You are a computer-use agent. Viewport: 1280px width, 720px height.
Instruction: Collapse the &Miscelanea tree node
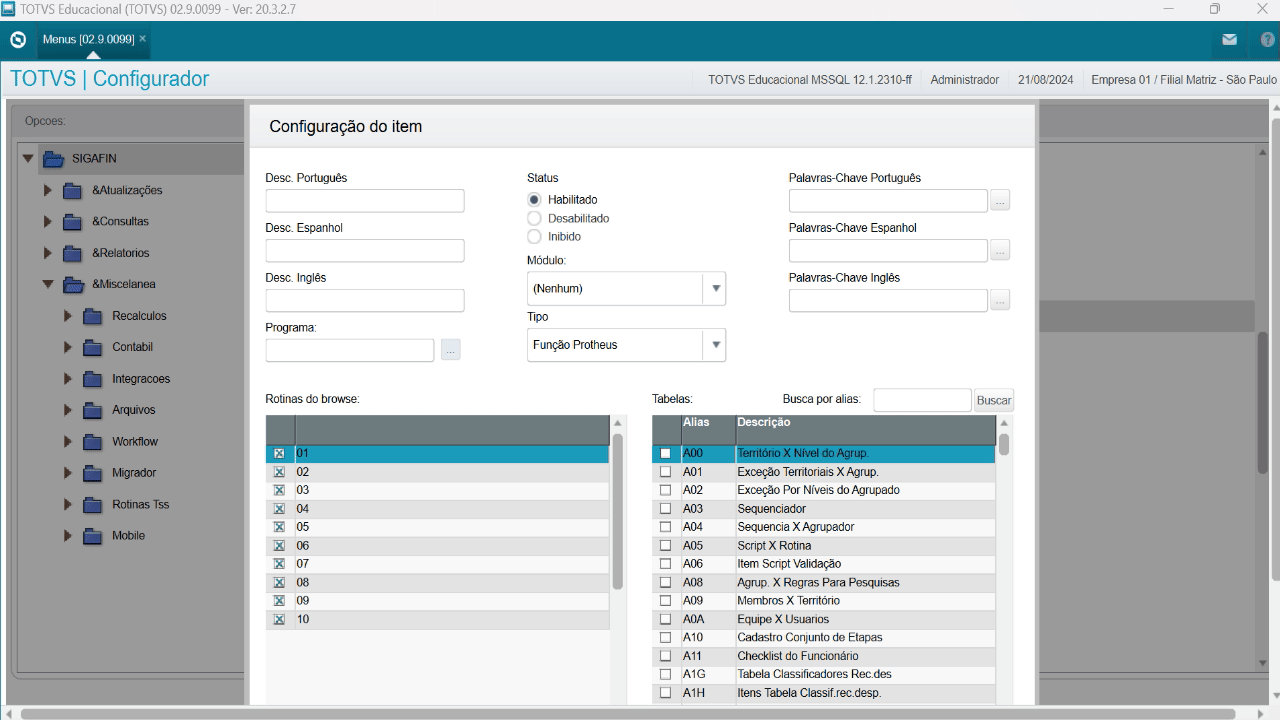pos(47,285)
